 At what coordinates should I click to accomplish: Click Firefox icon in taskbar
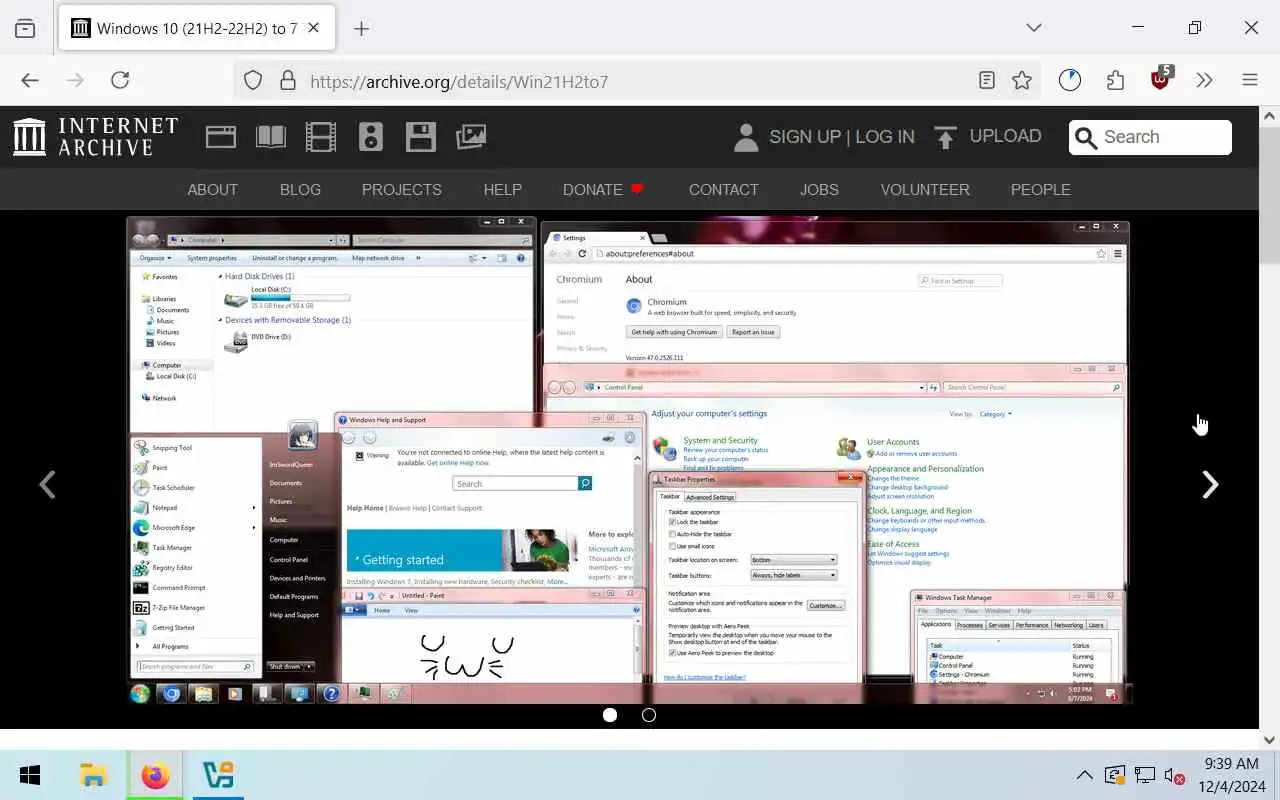tap(155, 775)
